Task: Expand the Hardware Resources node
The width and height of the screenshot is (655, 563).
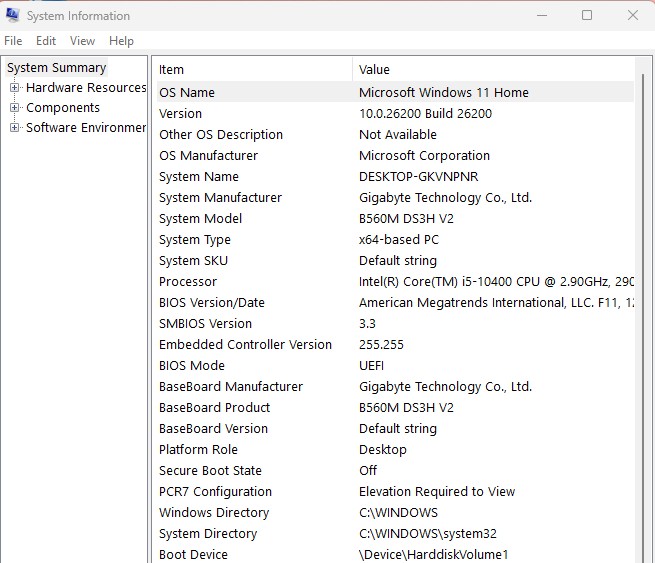Action: (14, 88)
